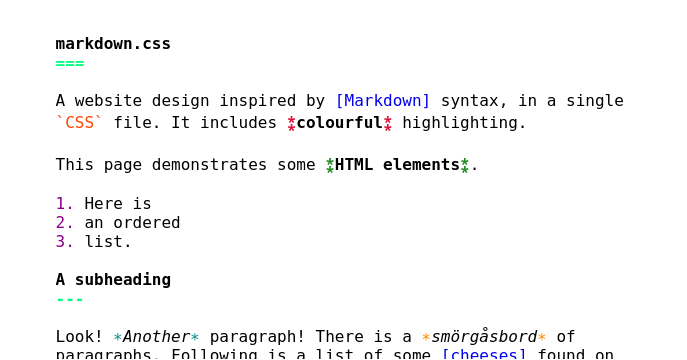Click 'A website design inspired by' text
Screen dimensions: 687x360
tap(190, 101)
